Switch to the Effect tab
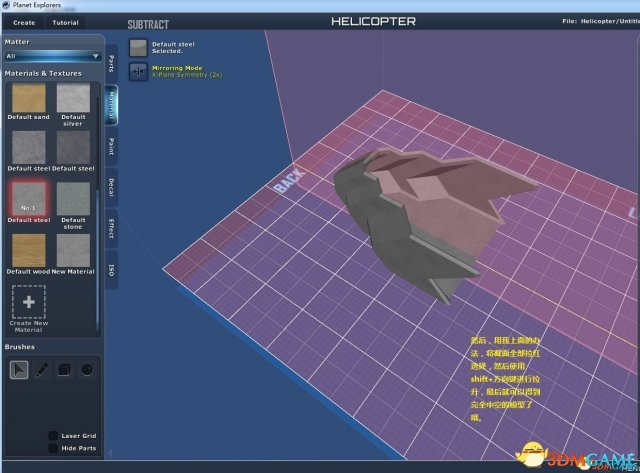640x473 pixels. pyautogui.click(x=111, y=229)
